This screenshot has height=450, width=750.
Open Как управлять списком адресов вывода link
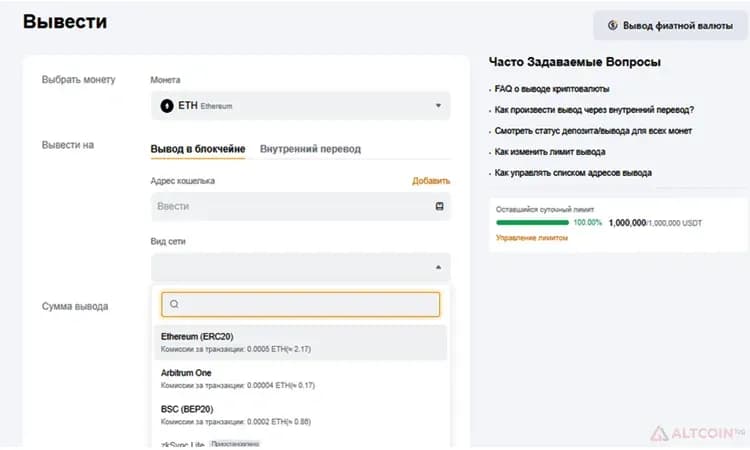pyautogui.click(x=573, y=173)
